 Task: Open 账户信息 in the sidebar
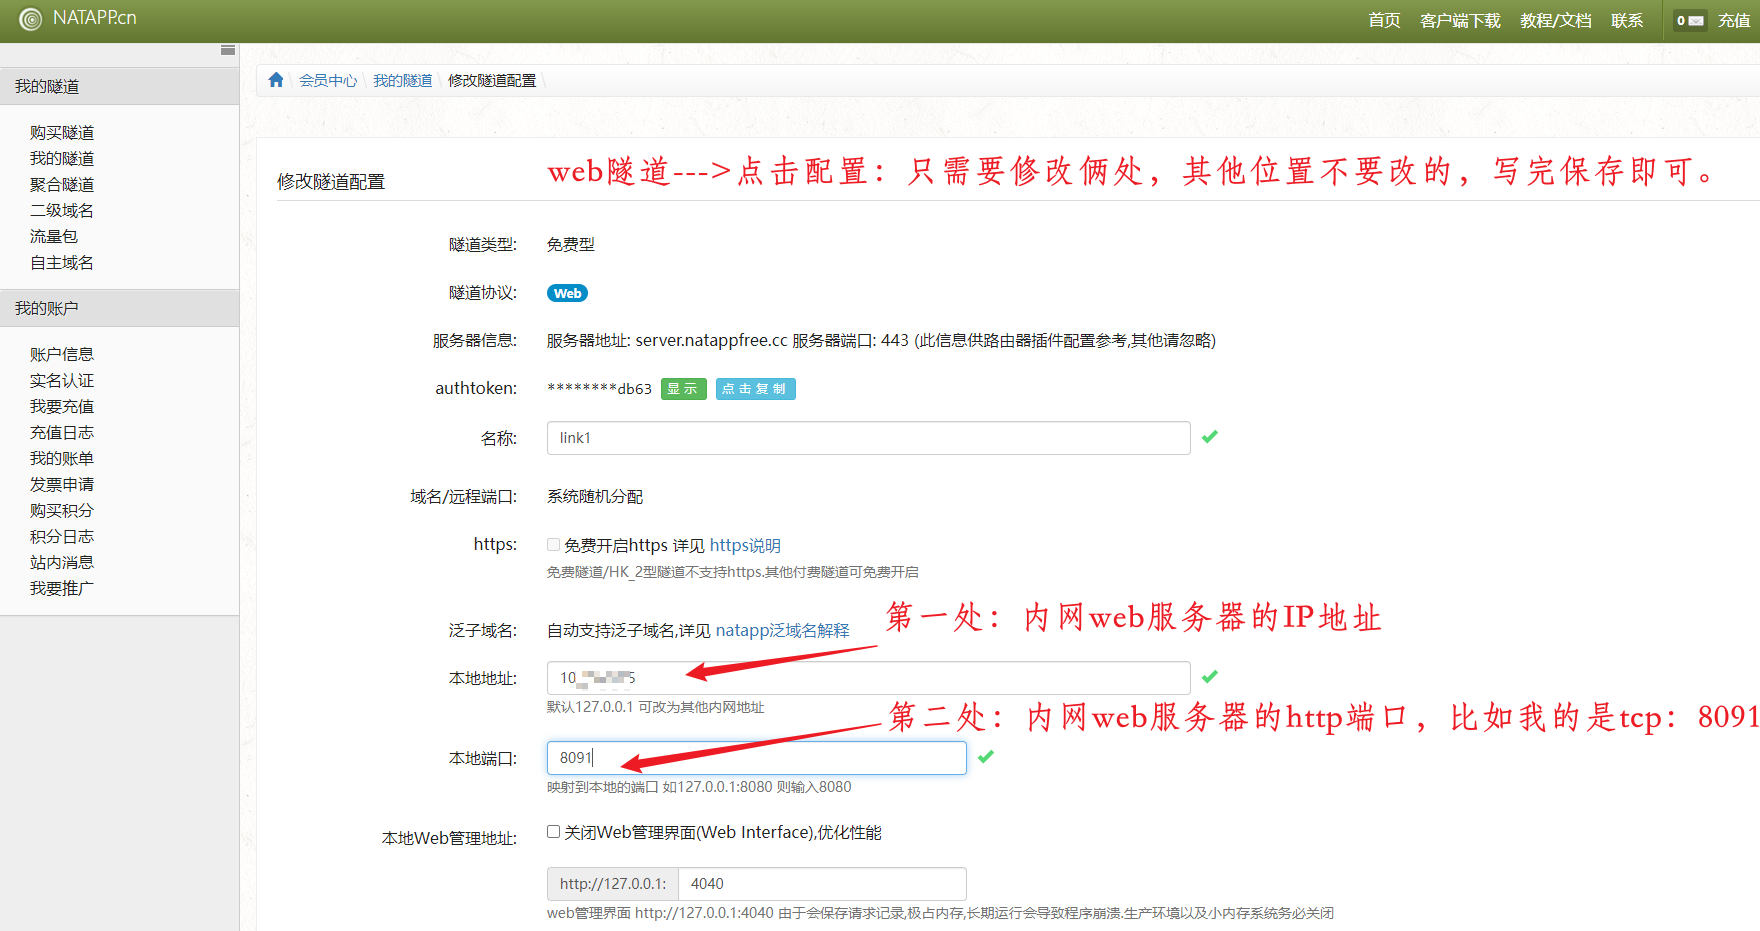[x=62, y=354]
